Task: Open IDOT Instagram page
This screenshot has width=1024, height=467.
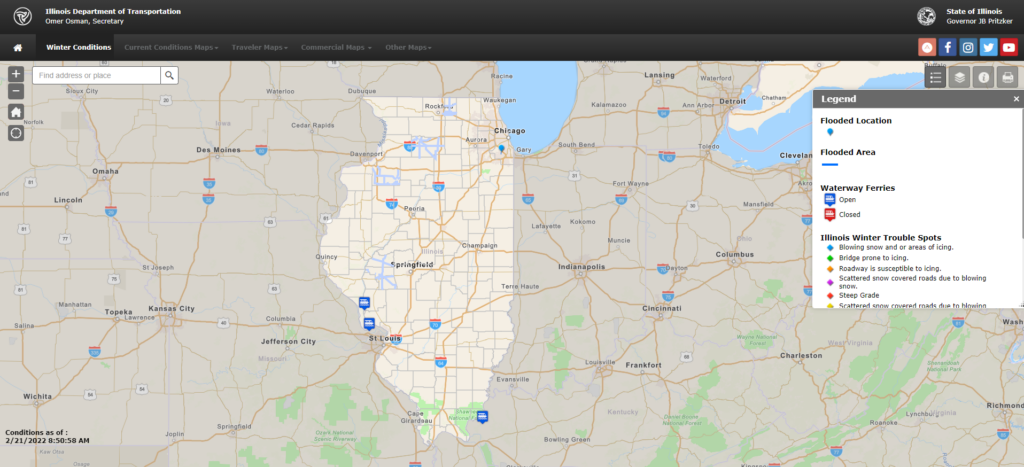Action: pyautogui.click(x=968, y=47)
